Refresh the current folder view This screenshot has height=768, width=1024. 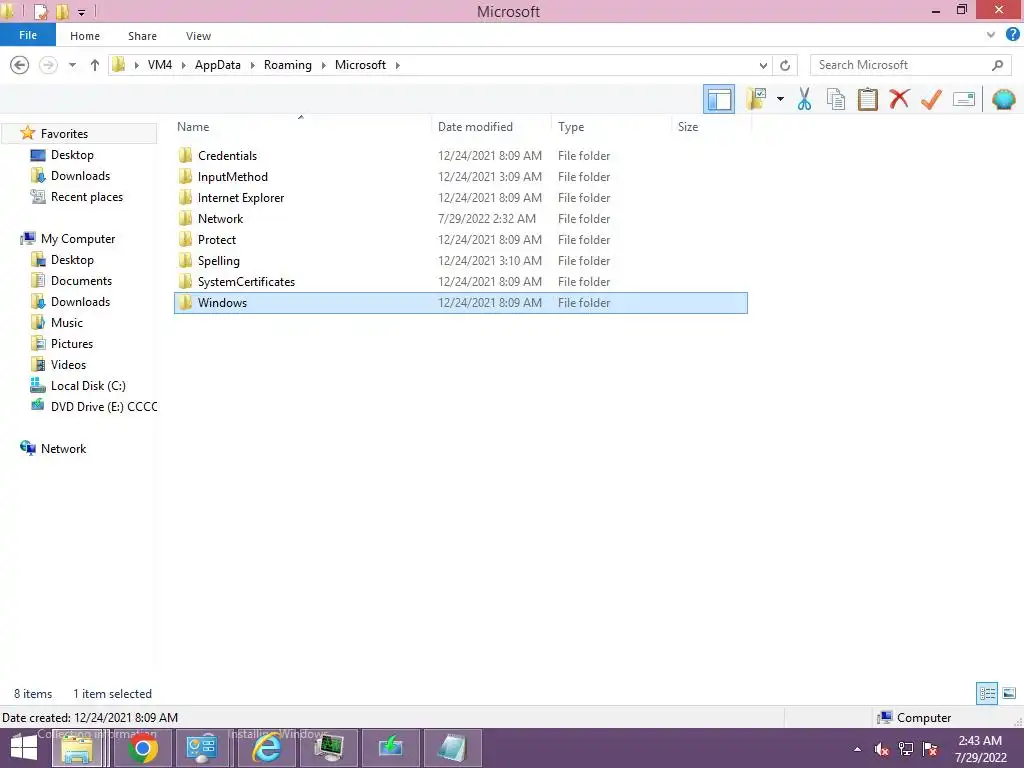coord(785,65)
